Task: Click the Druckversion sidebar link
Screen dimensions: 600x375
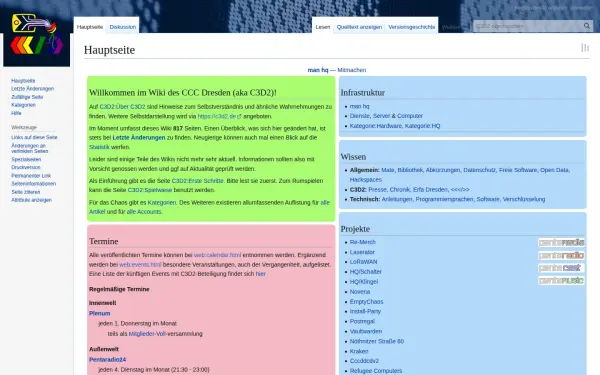Action: point(26,168)
